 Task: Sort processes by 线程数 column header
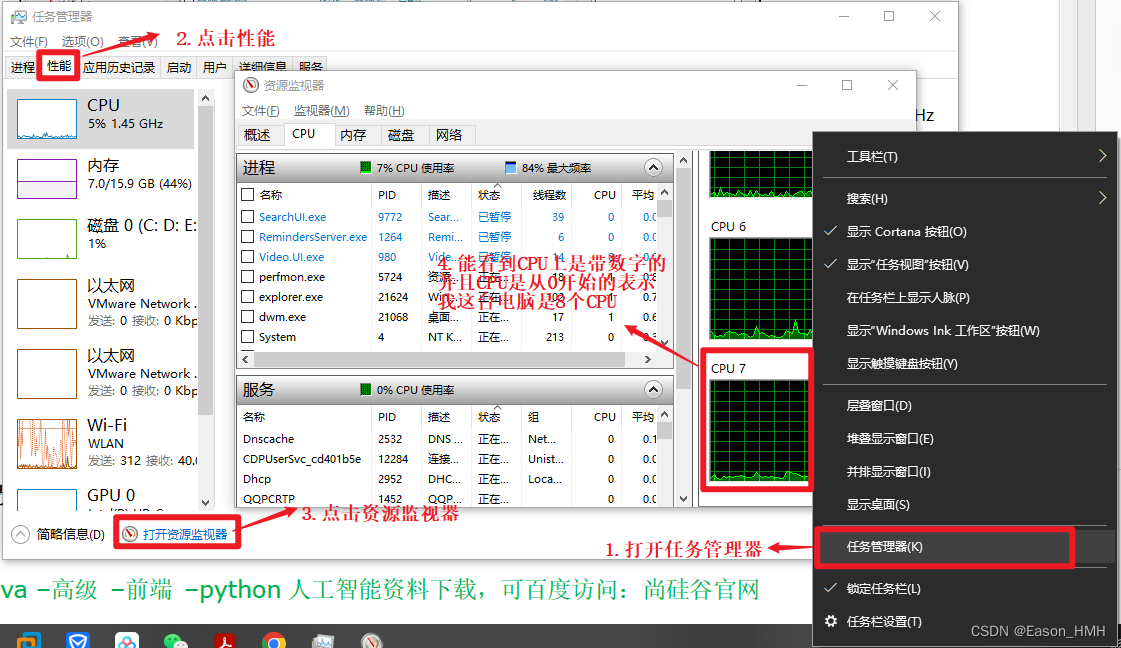coord(549,195)
